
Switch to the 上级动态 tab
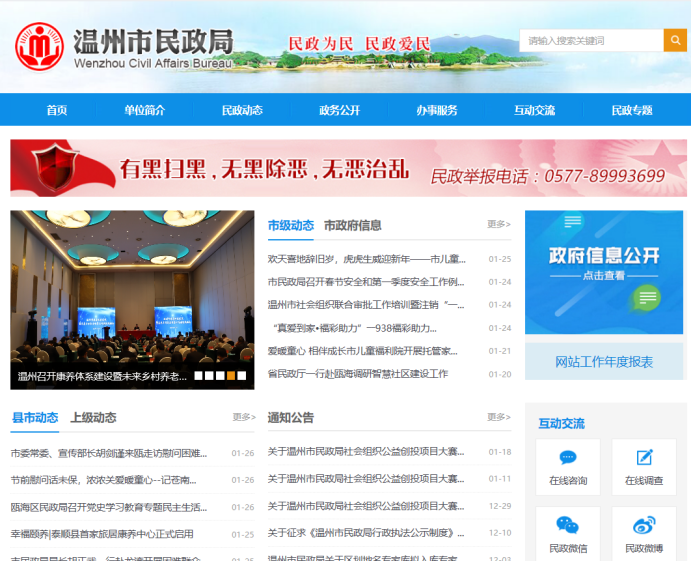click(x=93, y=418)
